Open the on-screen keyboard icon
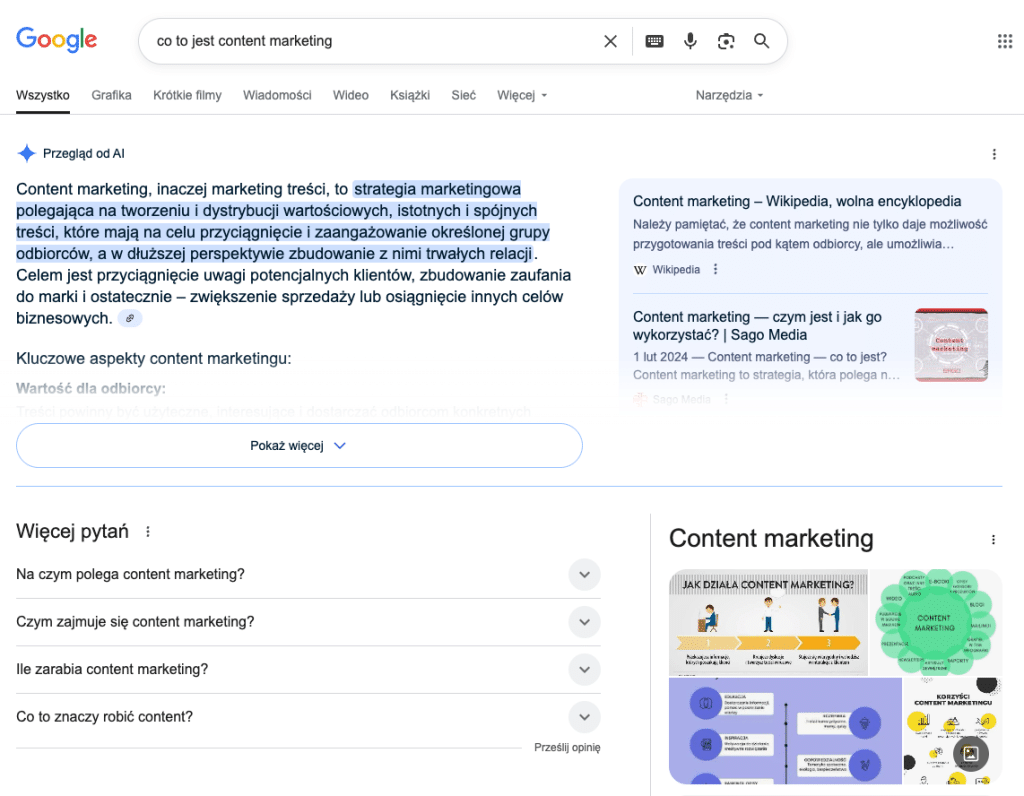 (x=654, y=41)
